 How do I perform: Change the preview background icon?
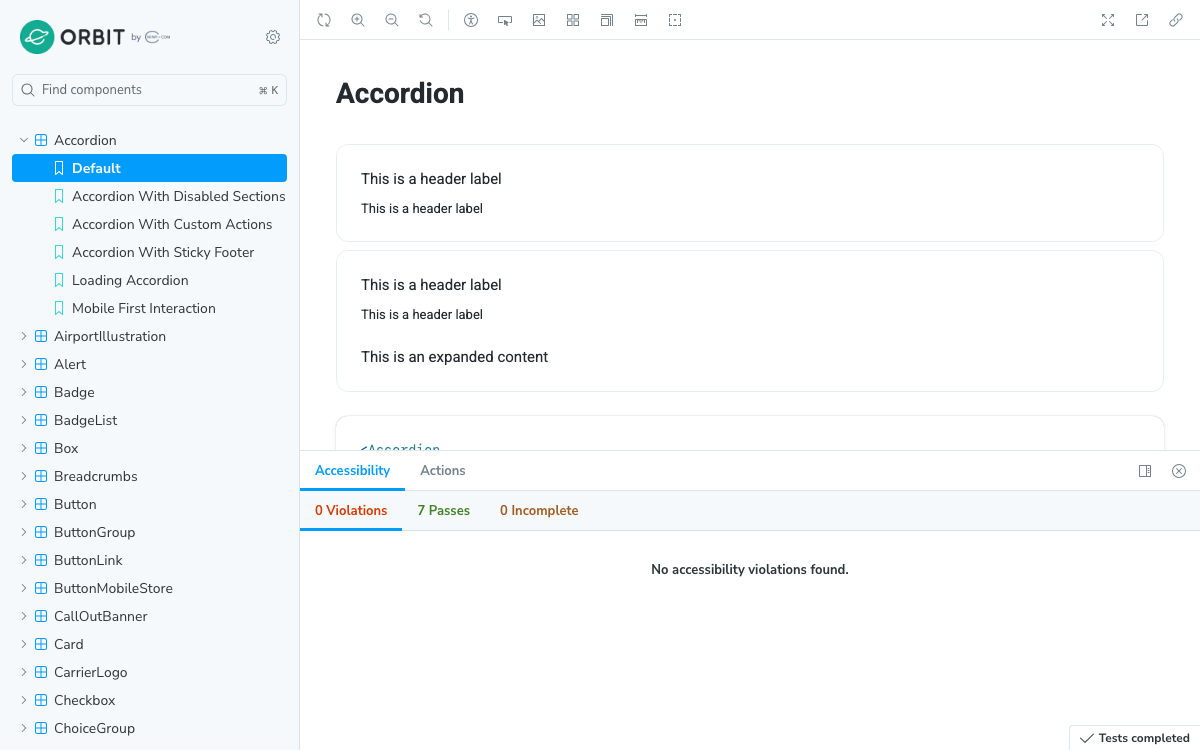539,20
